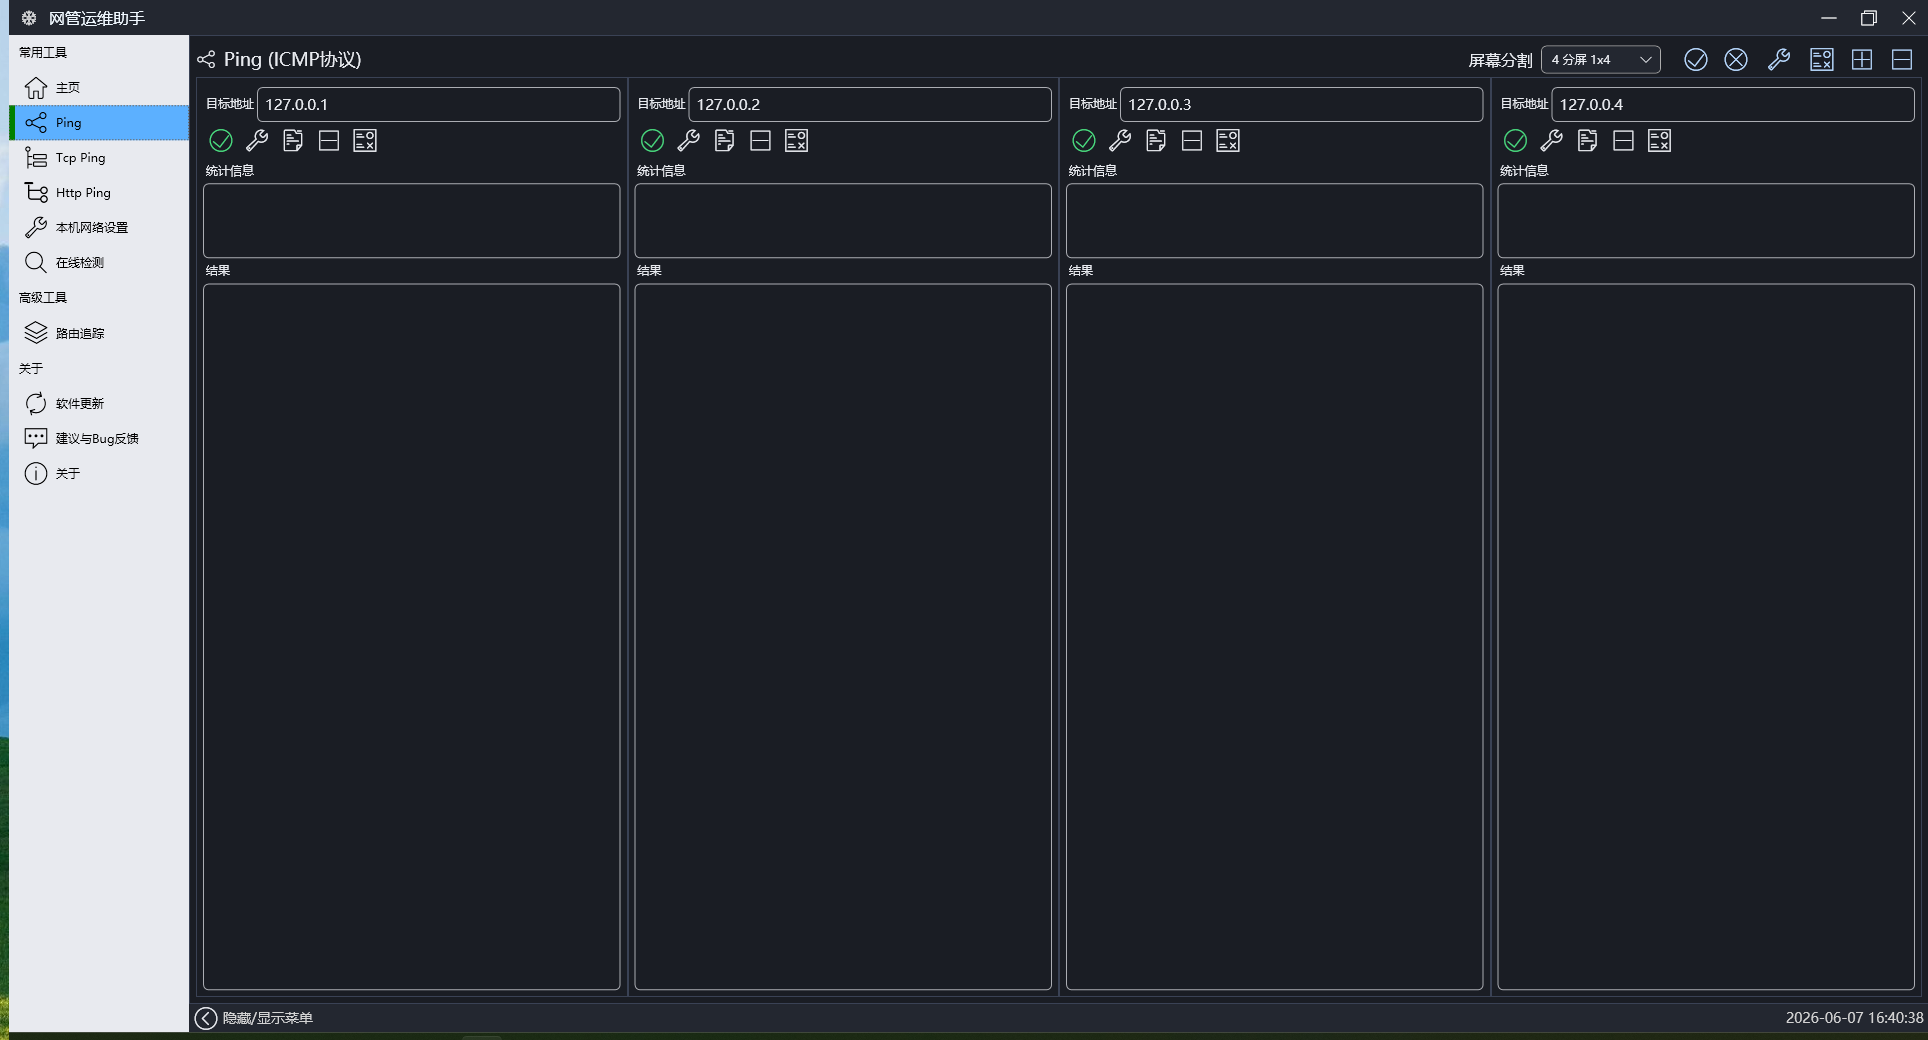The image size is (1928, 1040).
Task: Click the home icon beside 主页
Action: (x=36, y=88)
